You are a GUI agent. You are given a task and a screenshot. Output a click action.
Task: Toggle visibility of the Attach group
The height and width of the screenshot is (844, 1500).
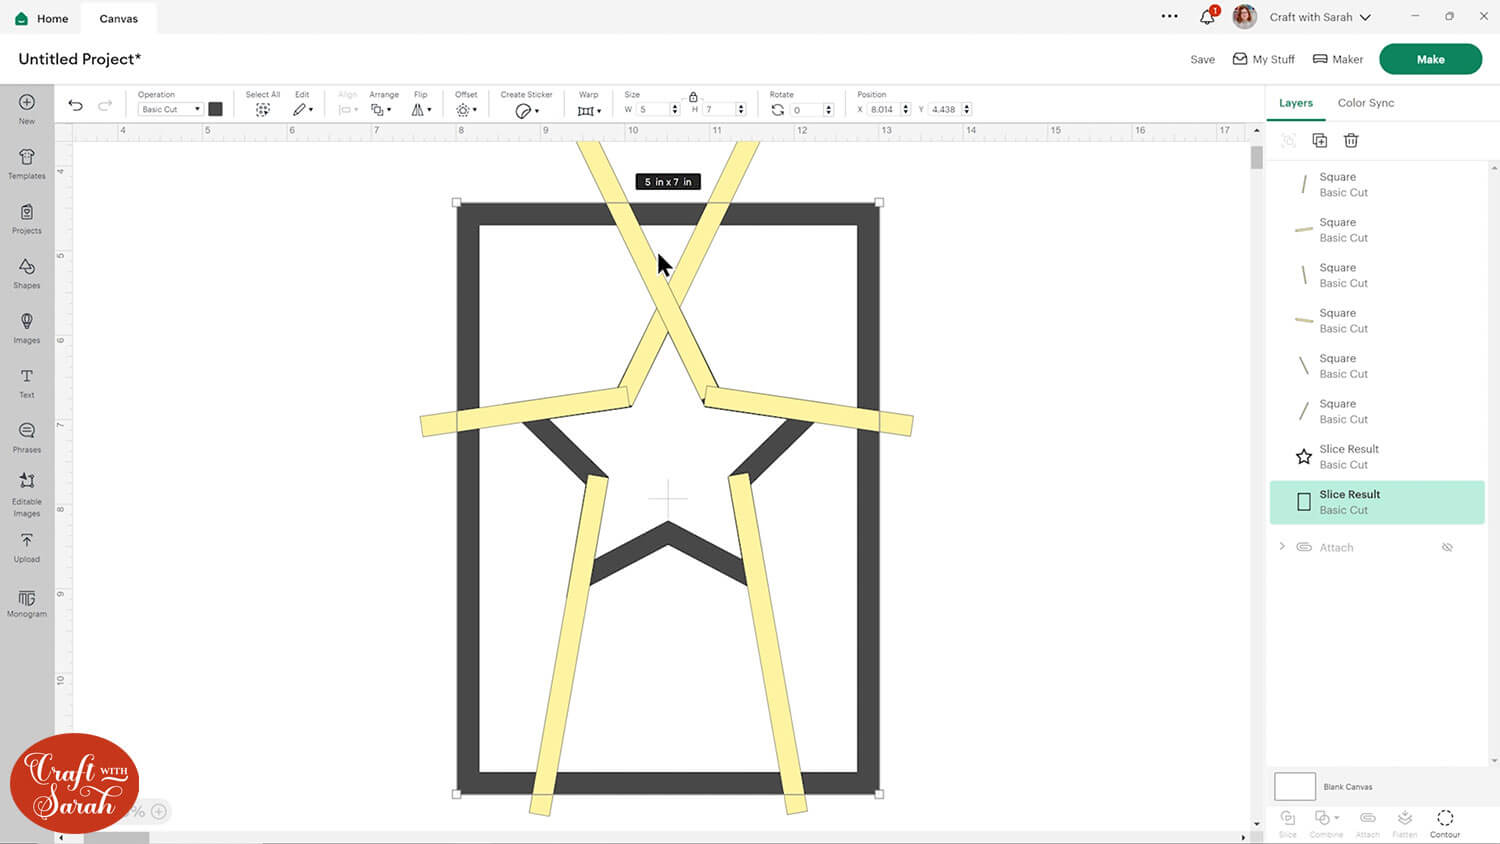pos(1447,548)
